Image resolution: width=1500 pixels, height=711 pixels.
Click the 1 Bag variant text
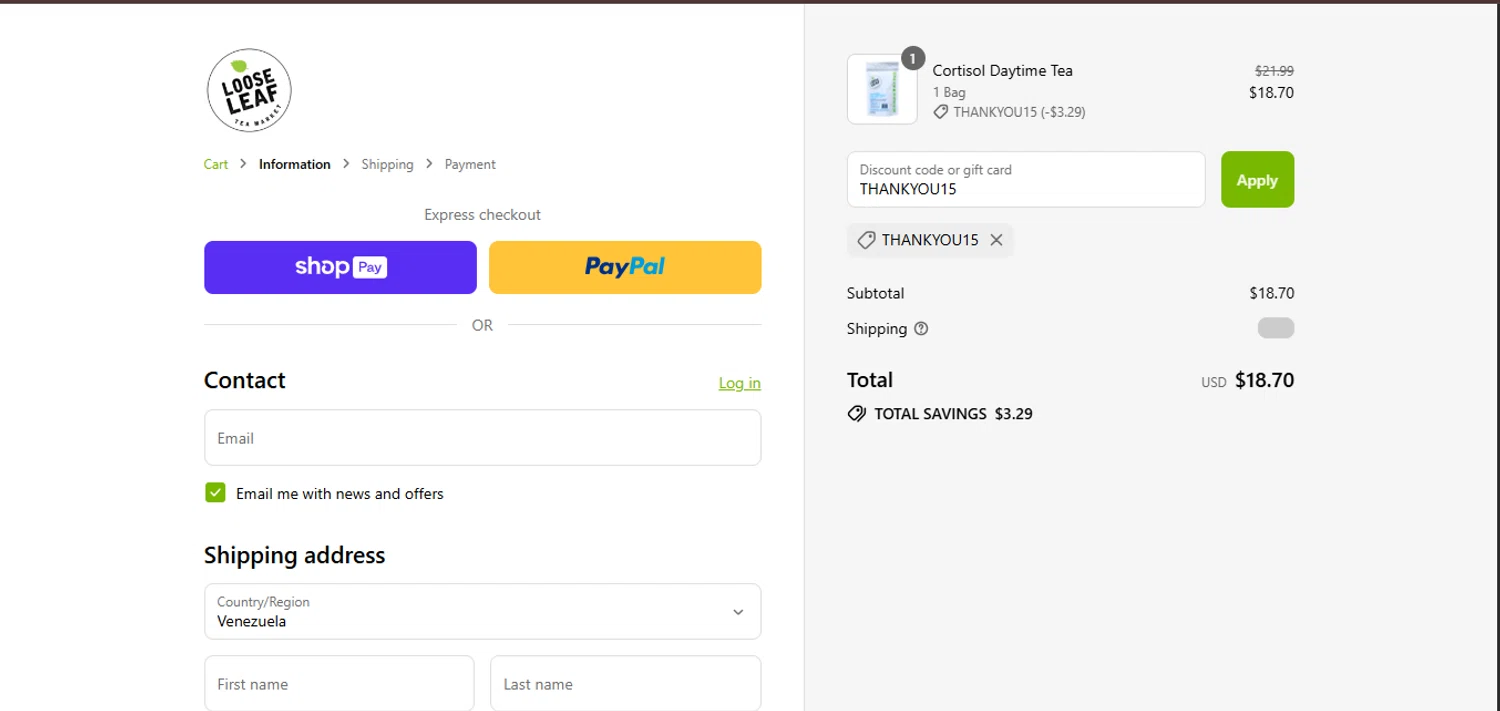click(949, 92)
